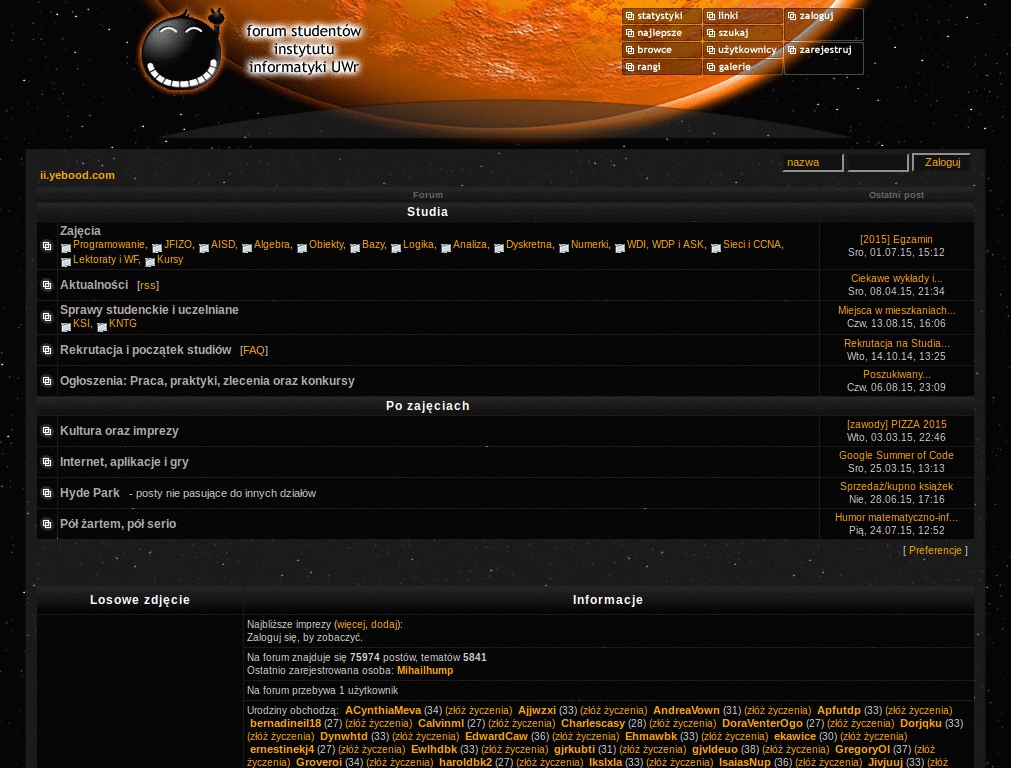The height and width of the screenshot is (768, 1024).
Task: Open last post Humor matematyczno-inf...
Action: (896, 517)
